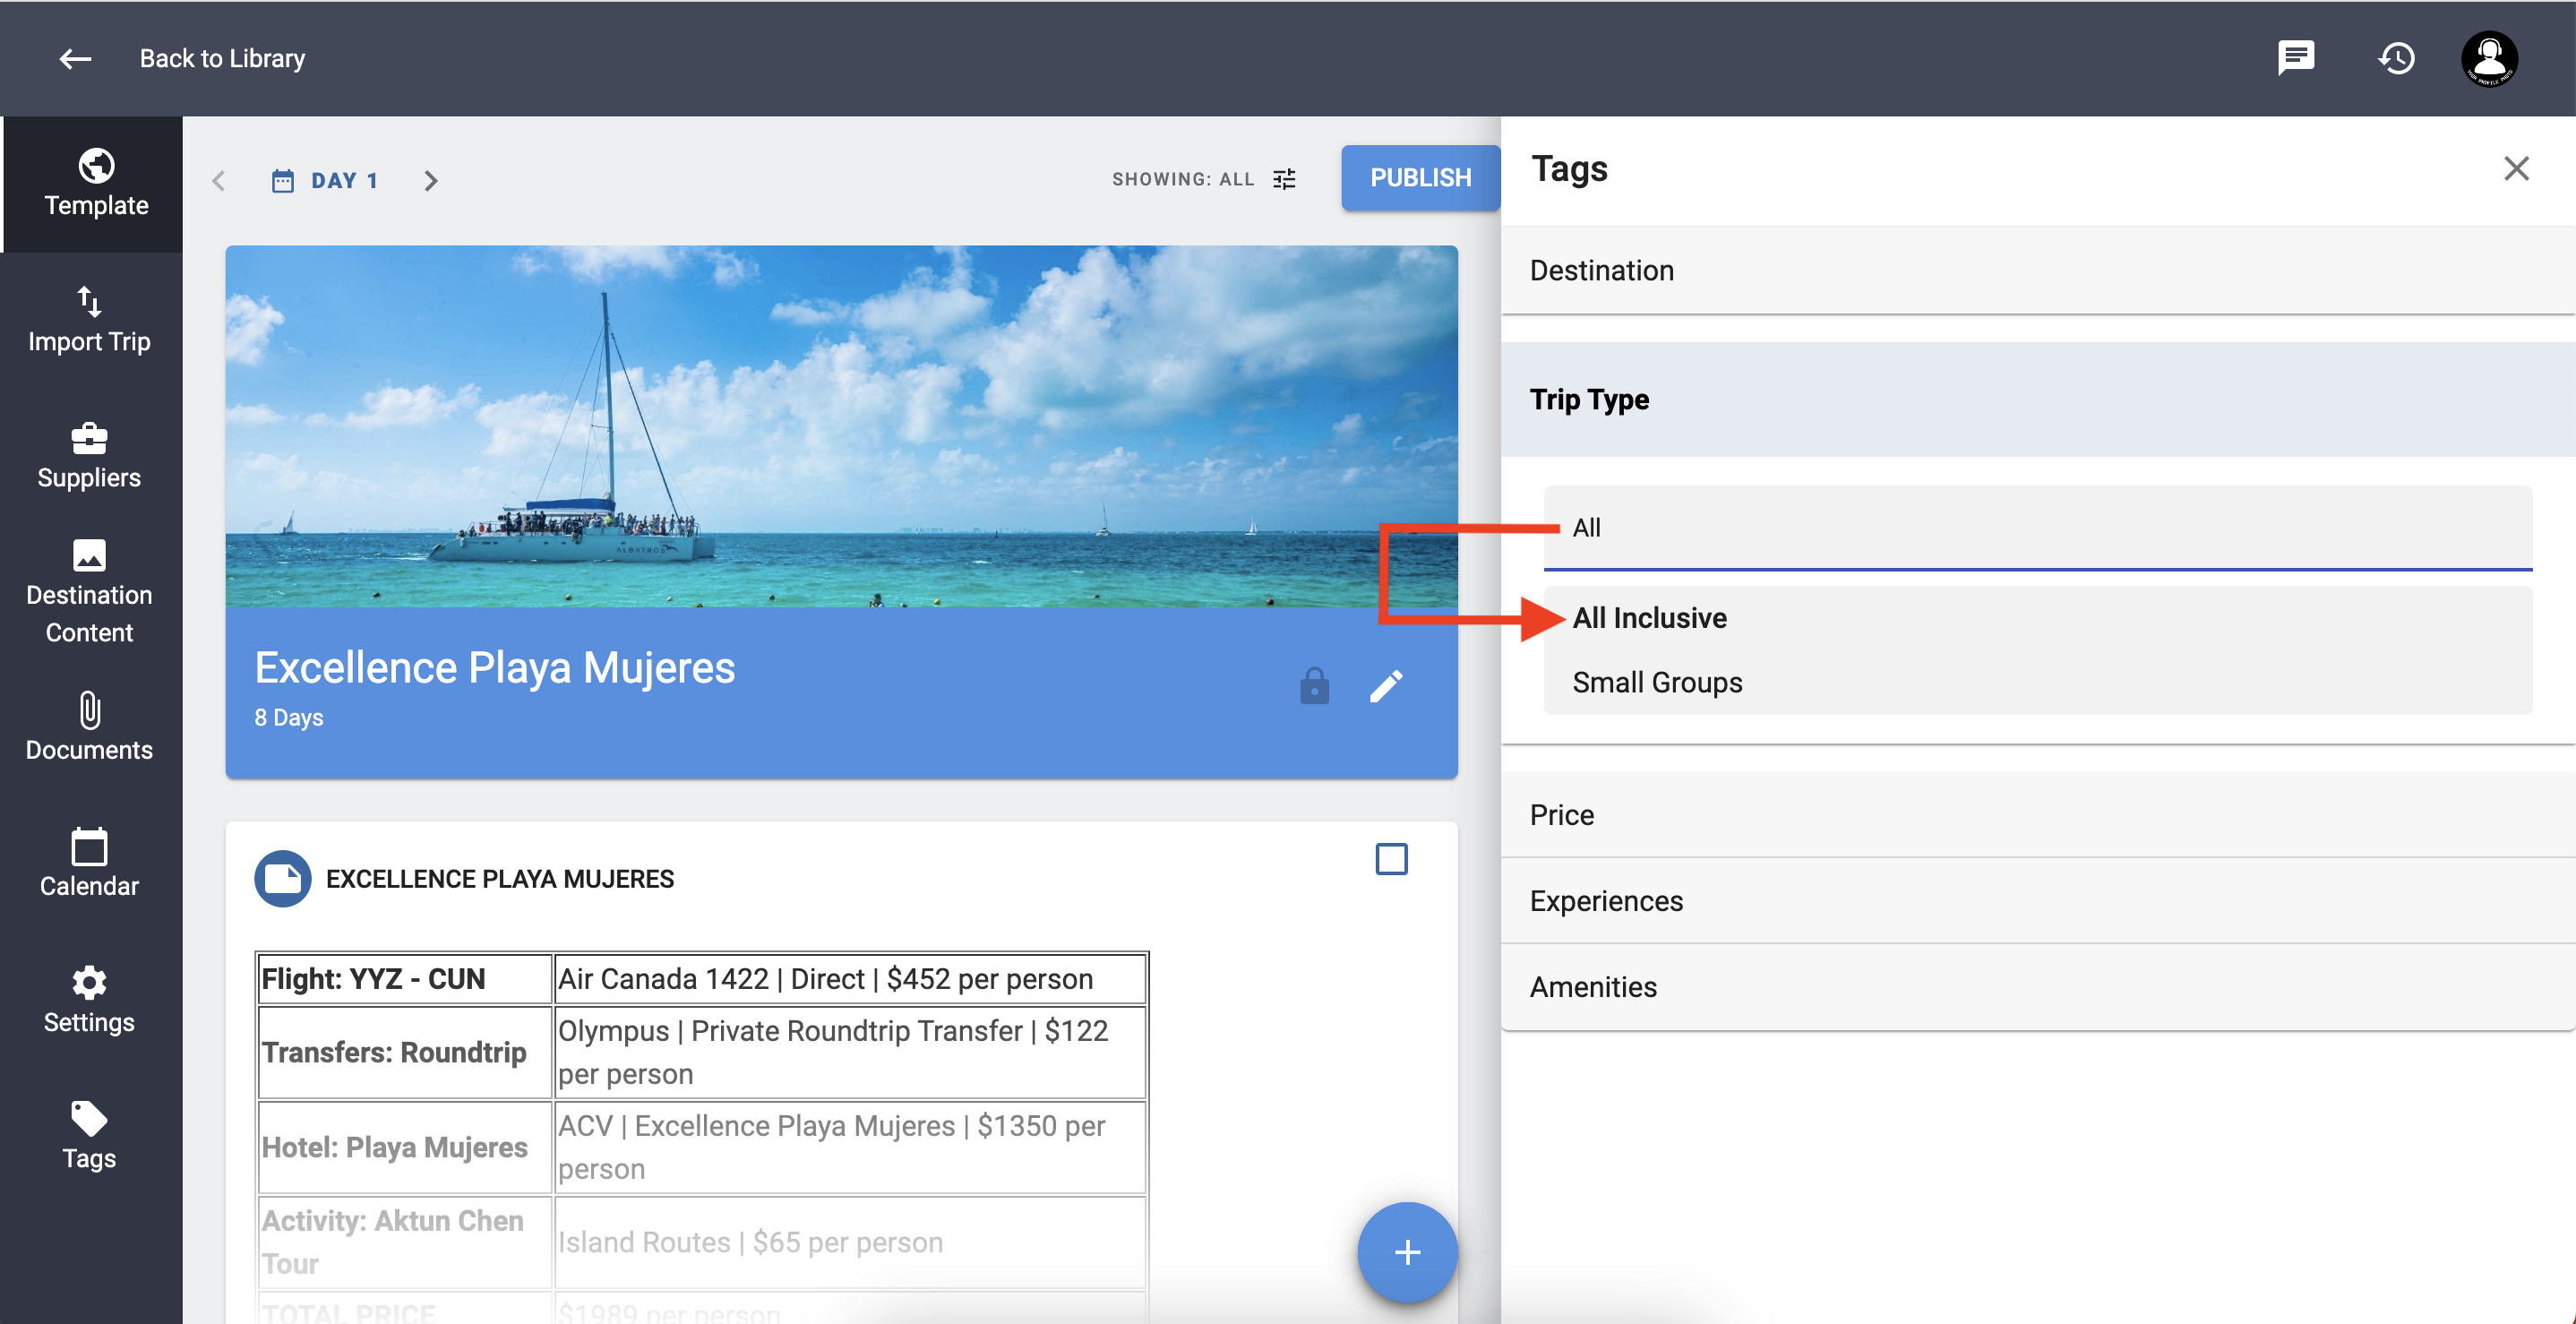The width and height of the screenshot is (2576, 1324).
Task: Open Tags in the sidebar
Action: (x=89, y=1136)
